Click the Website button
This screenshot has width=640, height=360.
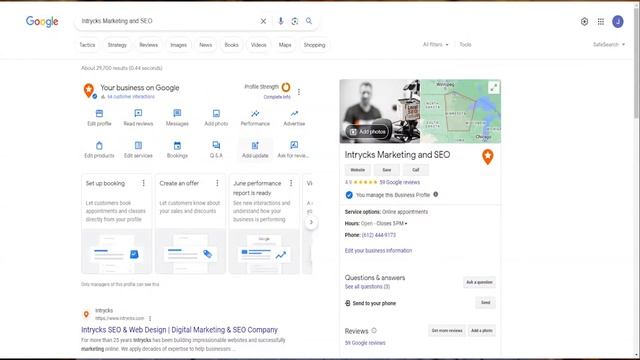(358, 170)
